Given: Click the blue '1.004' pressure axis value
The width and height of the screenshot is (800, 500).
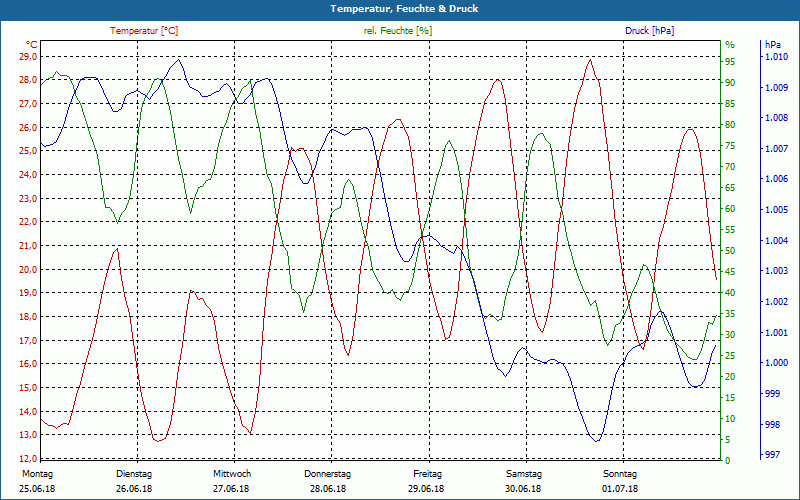Looking at the screenshot, I should click(776, 240).
